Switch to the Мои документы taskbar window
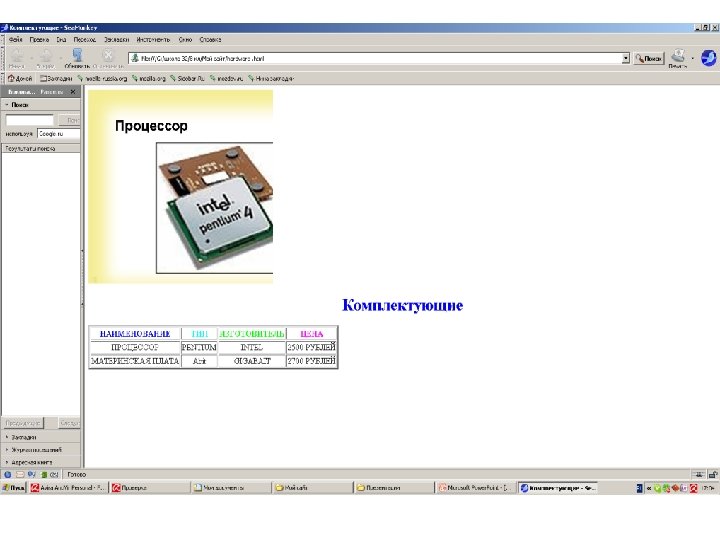720x540 pixels. 231,488
